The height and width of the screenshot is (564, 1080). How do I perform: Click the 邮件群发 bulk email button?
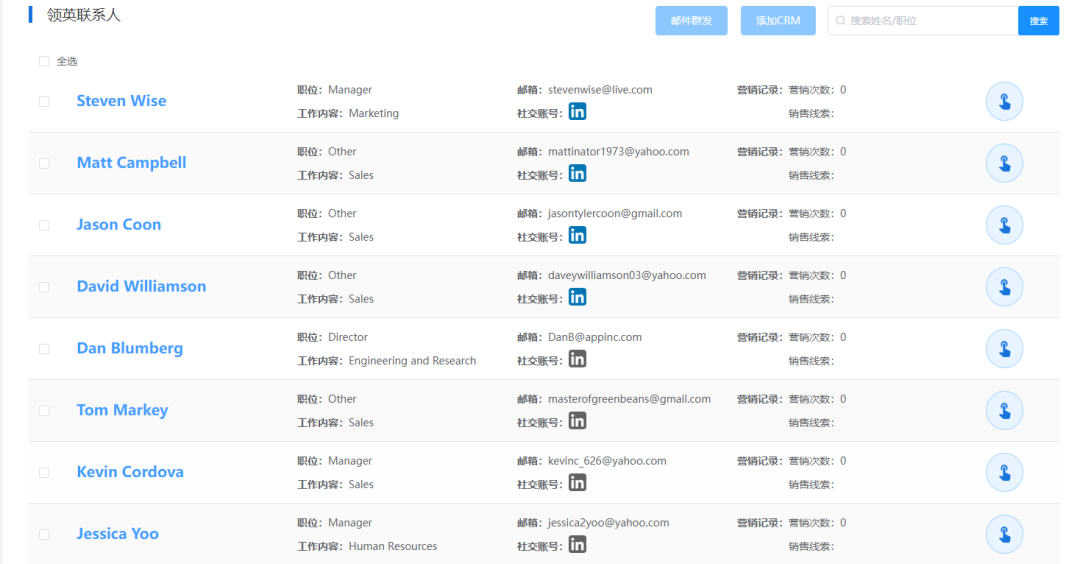click(x=691, y=21)
